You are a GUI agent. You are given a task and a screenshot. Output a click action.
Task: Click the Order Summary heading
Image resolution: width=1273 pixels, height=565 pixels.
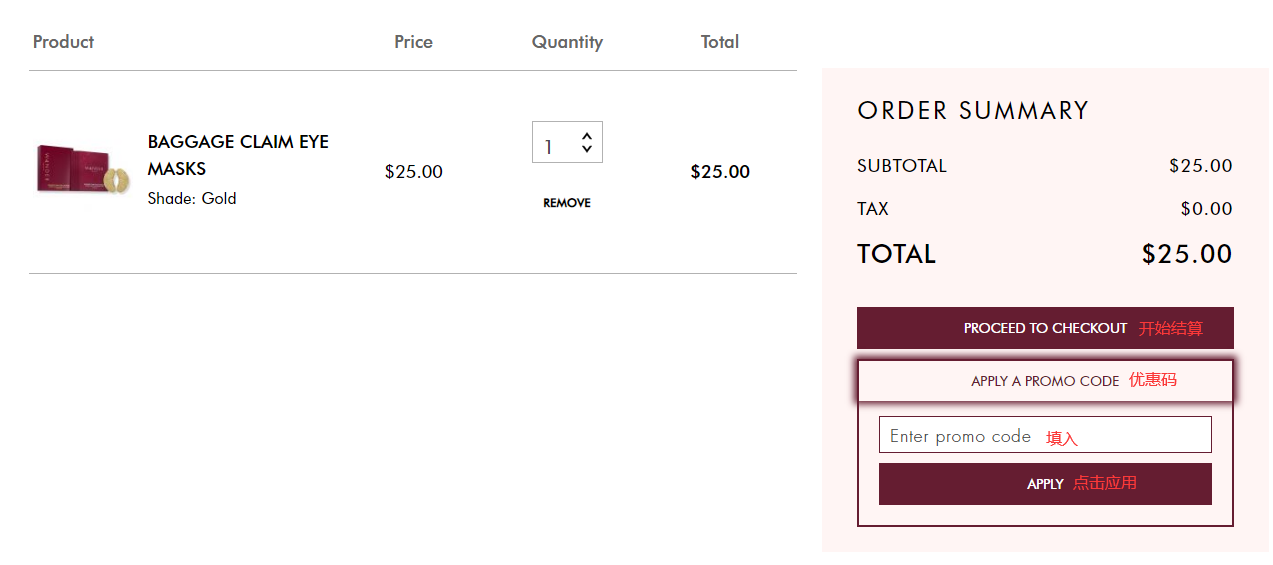point(972,111)
